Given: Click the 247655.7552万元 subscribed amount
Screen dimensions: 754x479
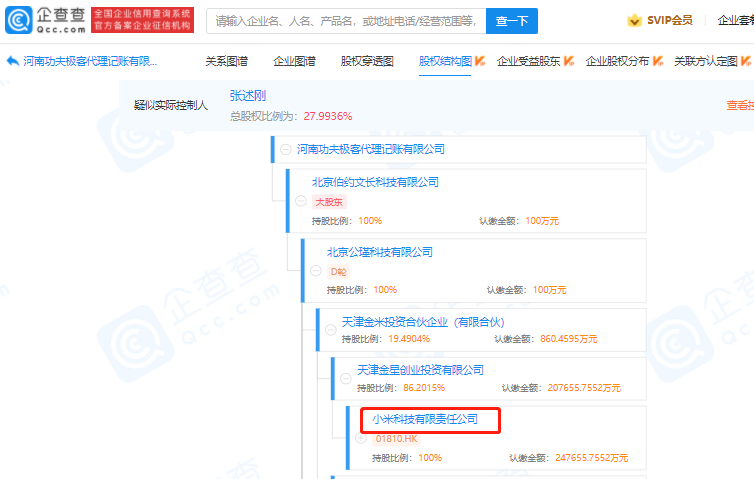Looking at the screenshot, I should coord(591,458).
